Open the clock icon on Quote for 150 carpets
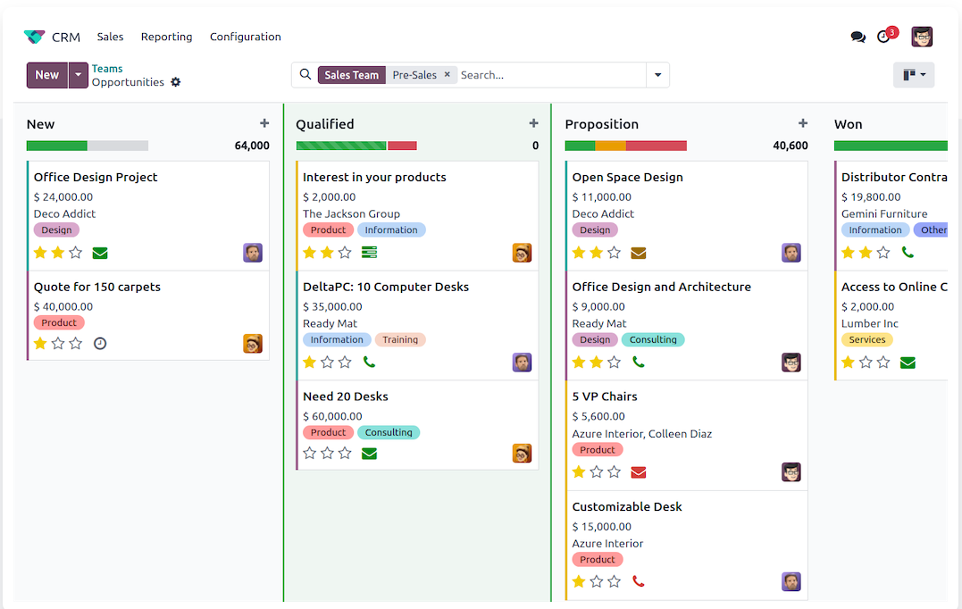Screen dimensions: 962x609 coord(100,343)
